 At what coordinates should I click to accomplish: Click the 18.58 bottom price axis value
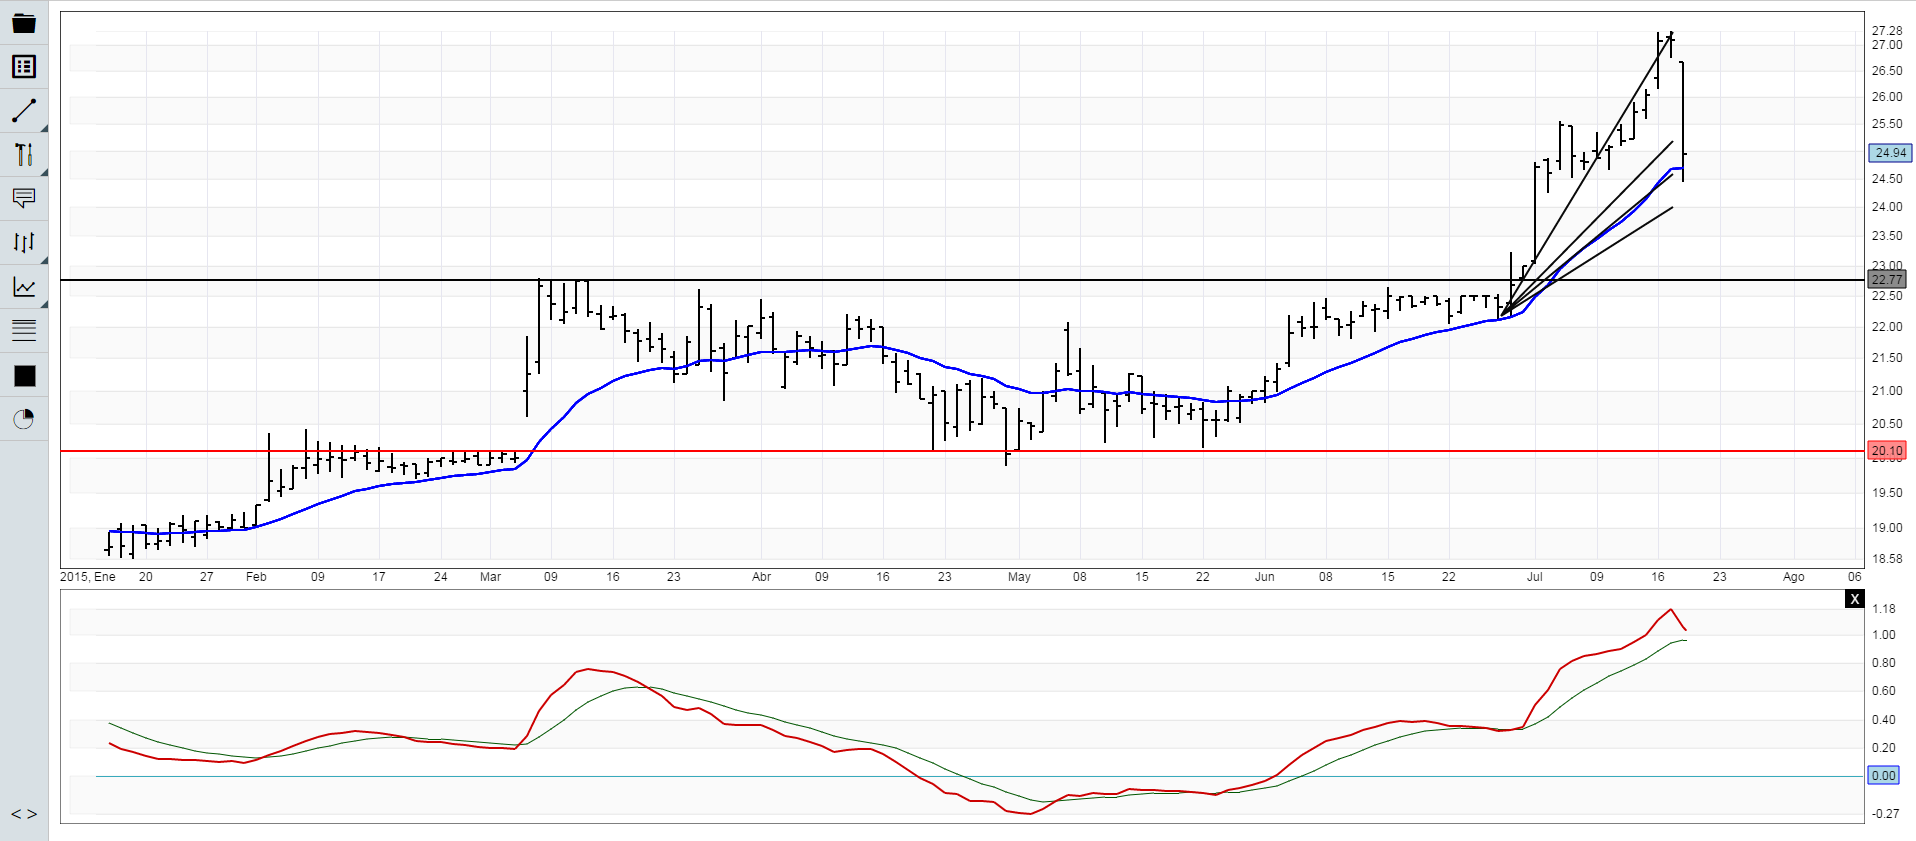click(x=1887, y=559)
